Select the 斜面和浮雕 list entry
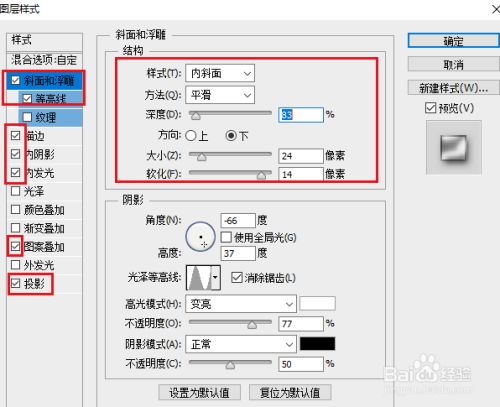 pyautogui.click(x=49, y=80)
